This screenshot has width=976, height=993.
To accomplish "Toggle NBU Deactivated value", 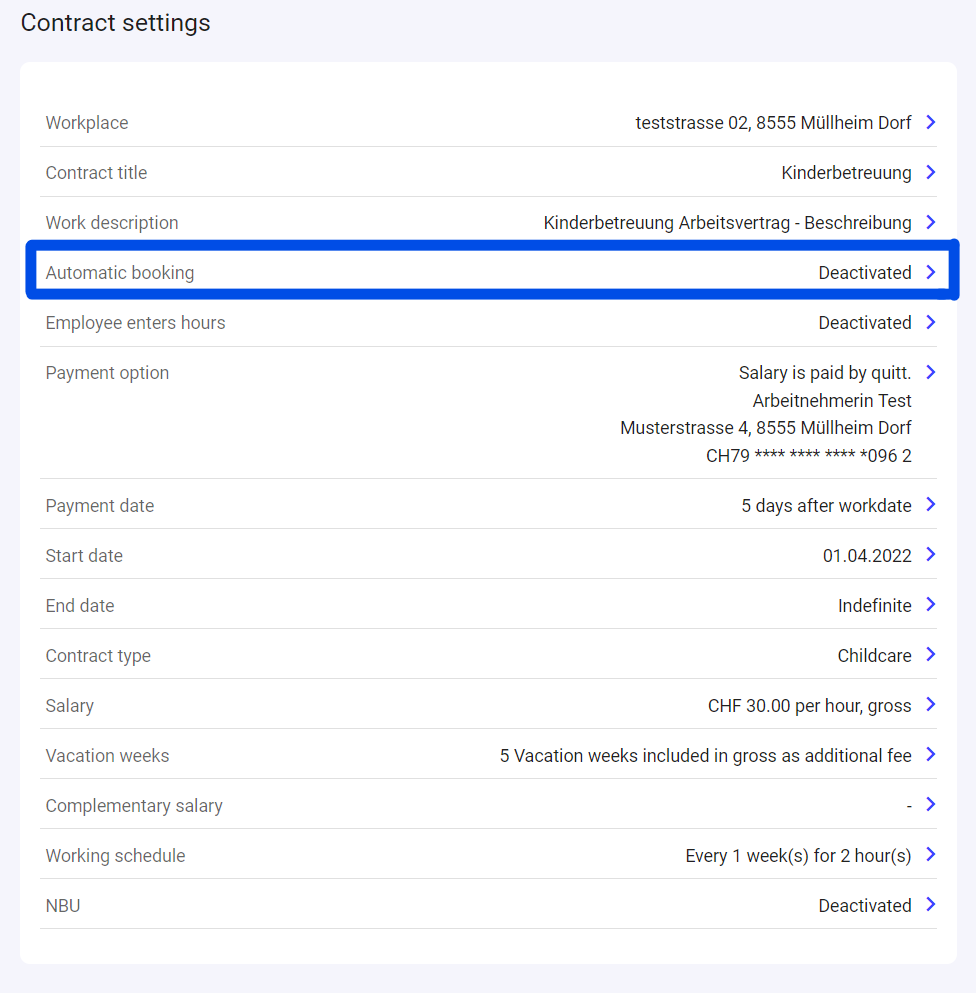I will point(864,906).
